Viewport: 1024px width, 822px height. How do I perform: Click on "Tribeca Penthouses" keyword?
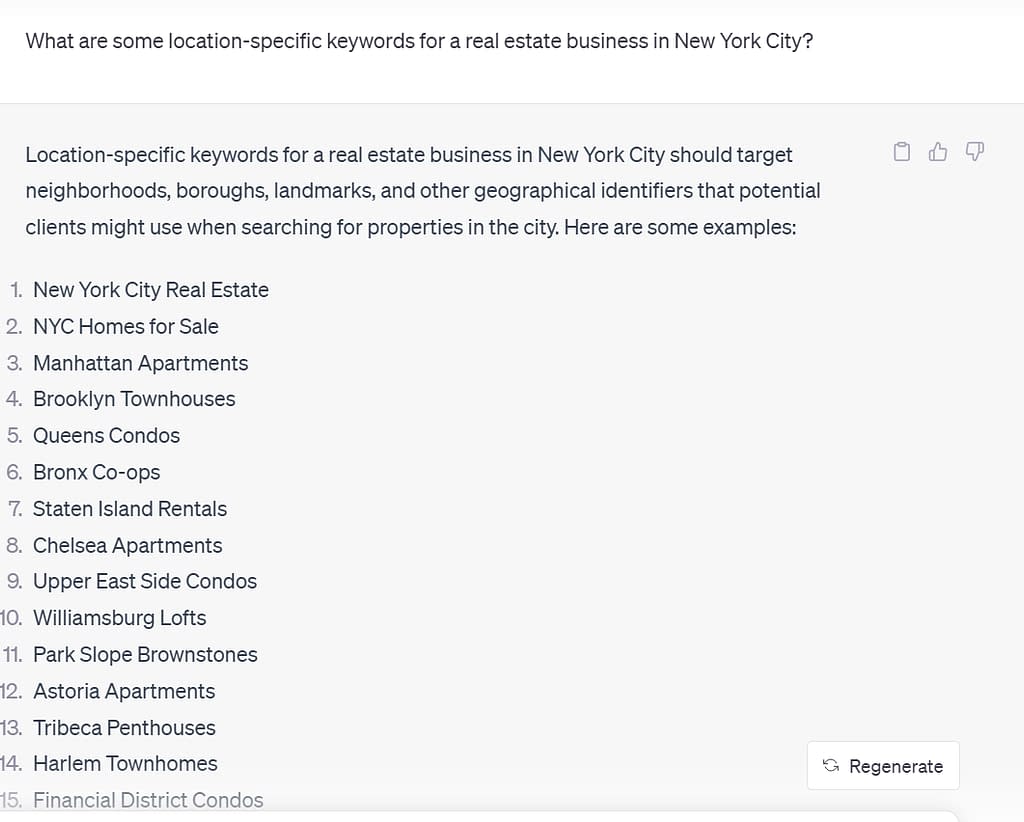(124, 728)
